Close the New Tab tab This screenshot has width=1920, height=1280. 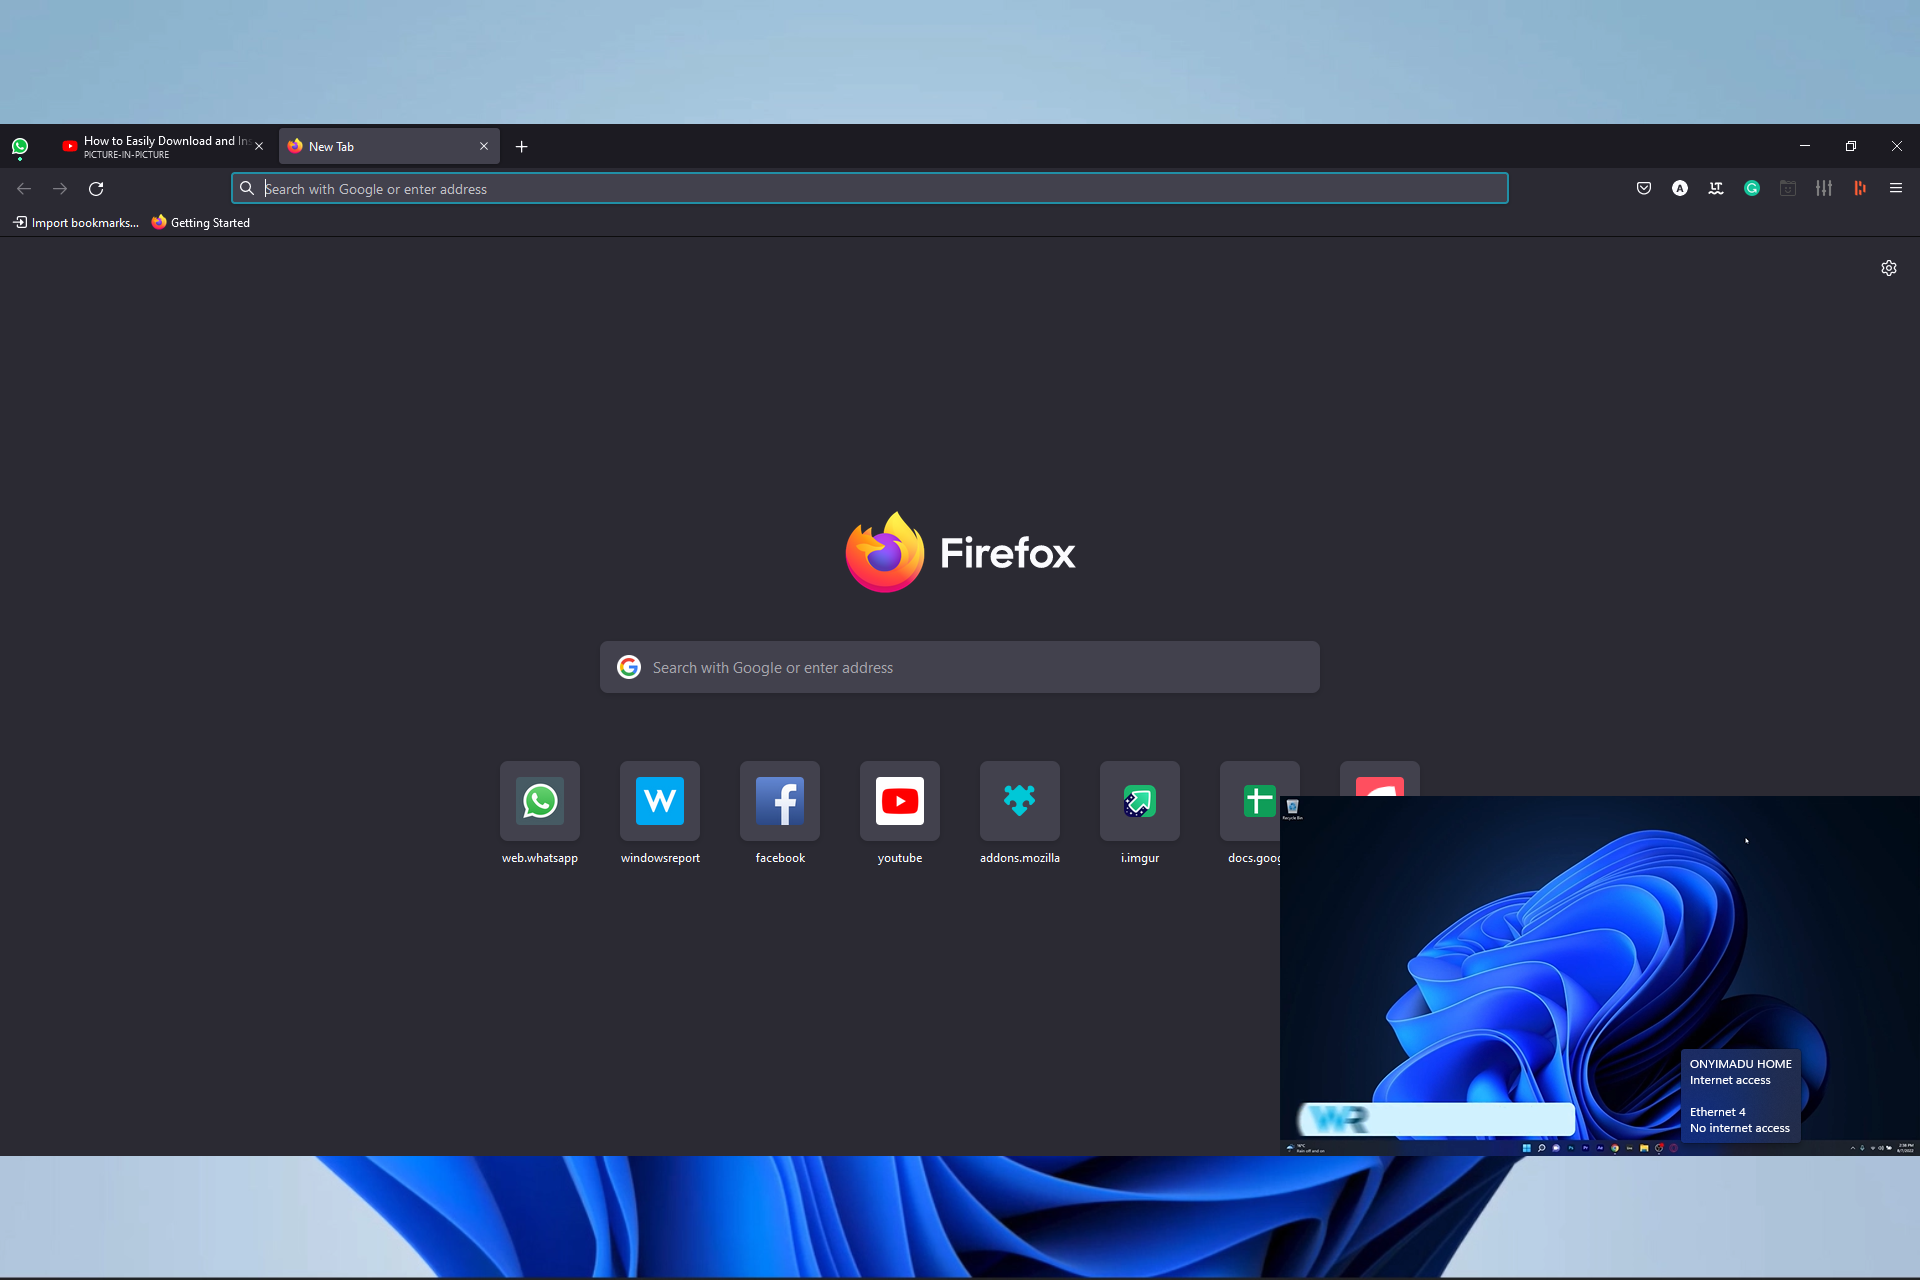tap(484, 147)
